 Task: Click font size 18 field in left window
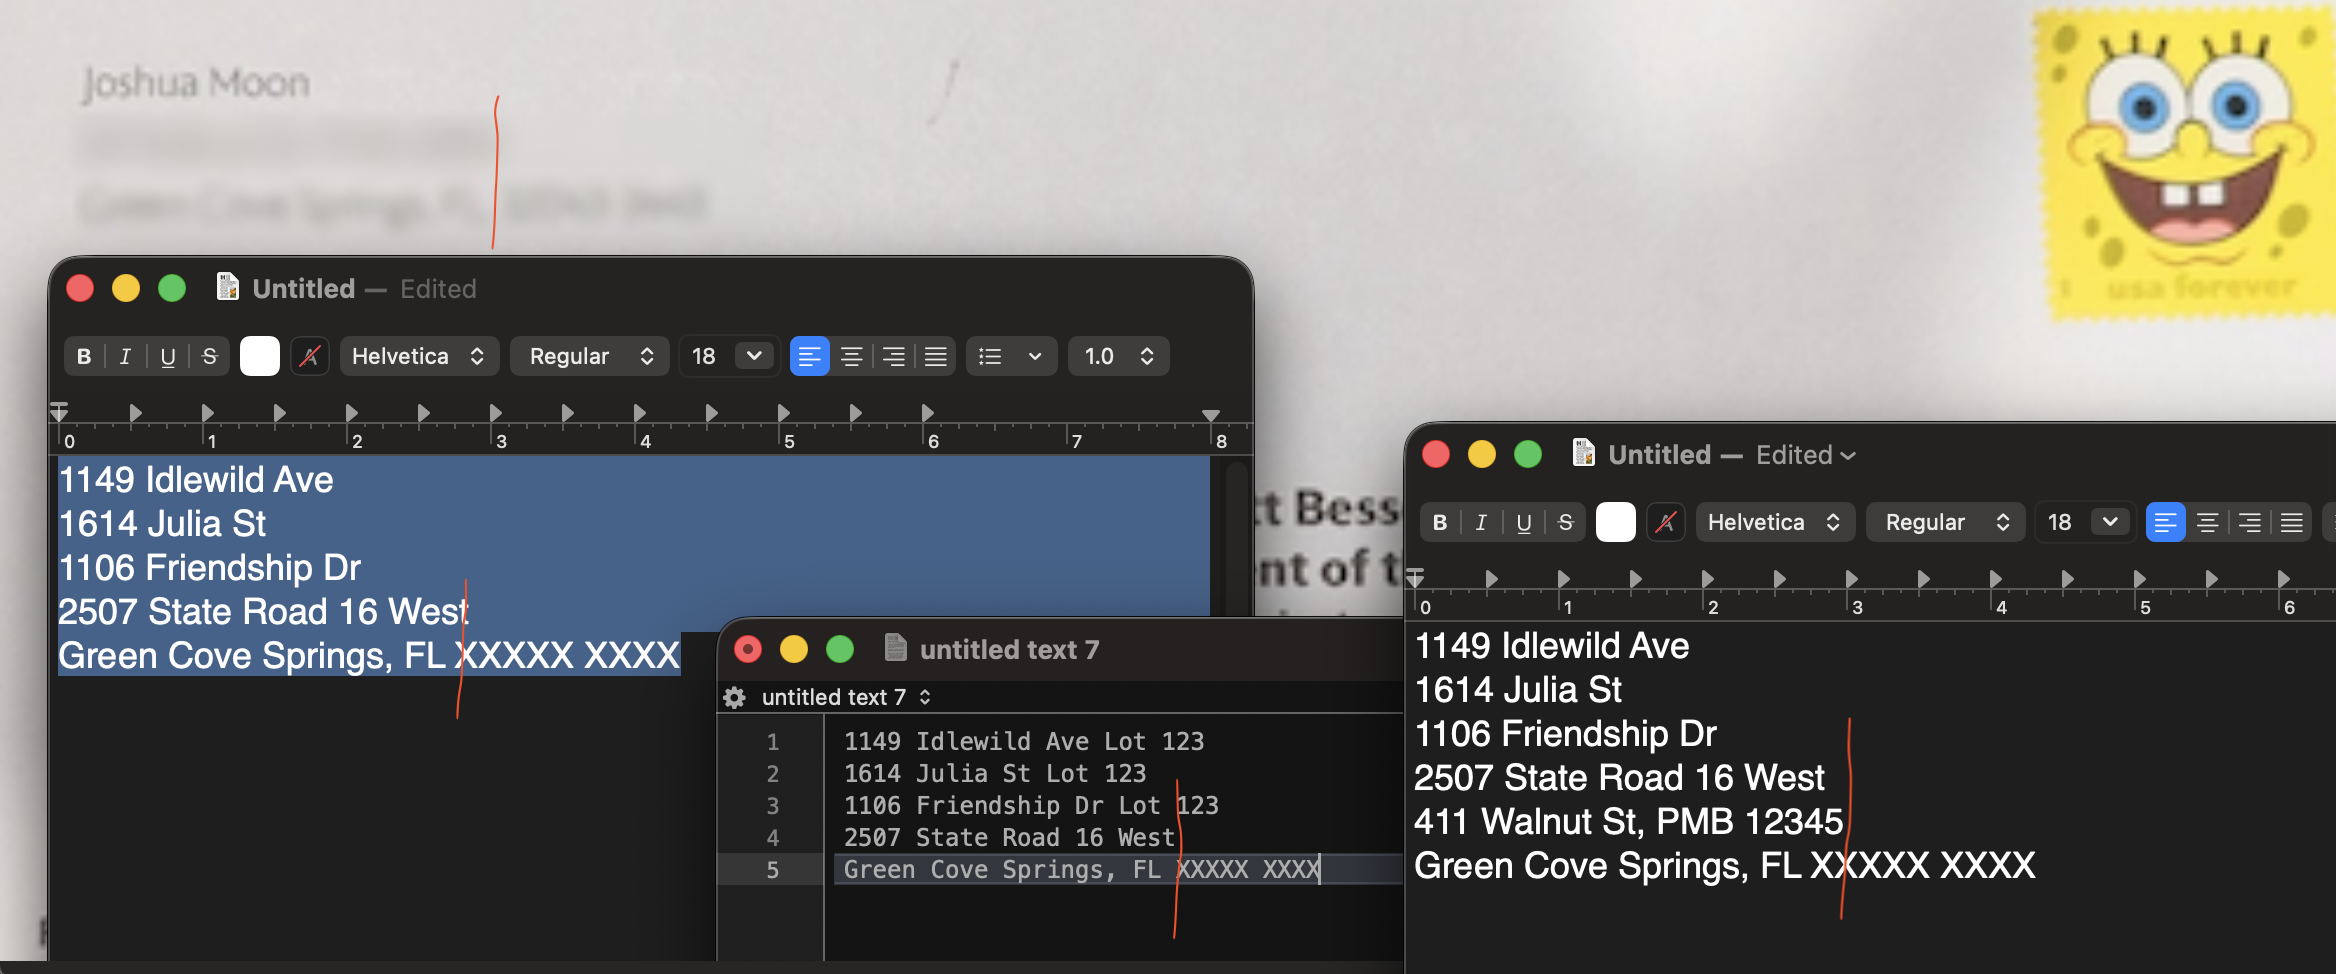tap(706, 357)
